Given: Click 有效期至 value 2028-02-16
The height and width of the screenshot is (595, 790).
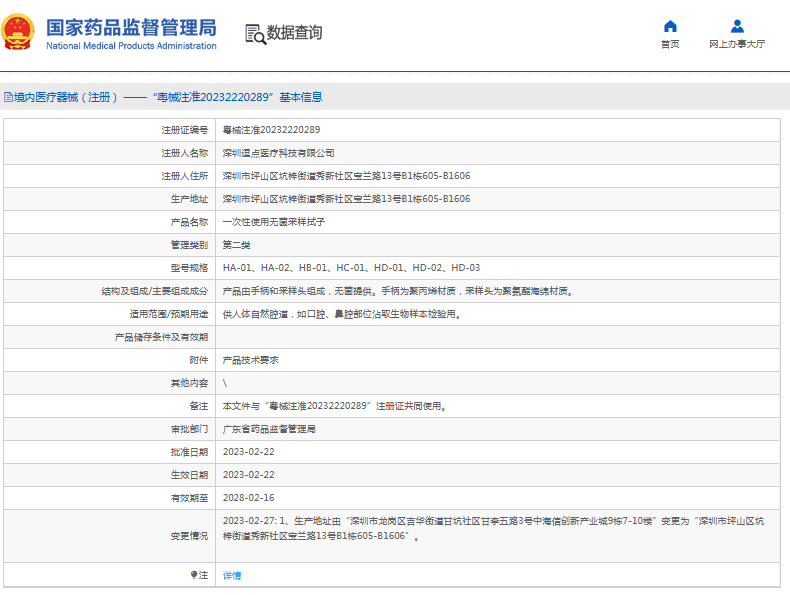Looking at the screenshot, I should pos(249,498).
